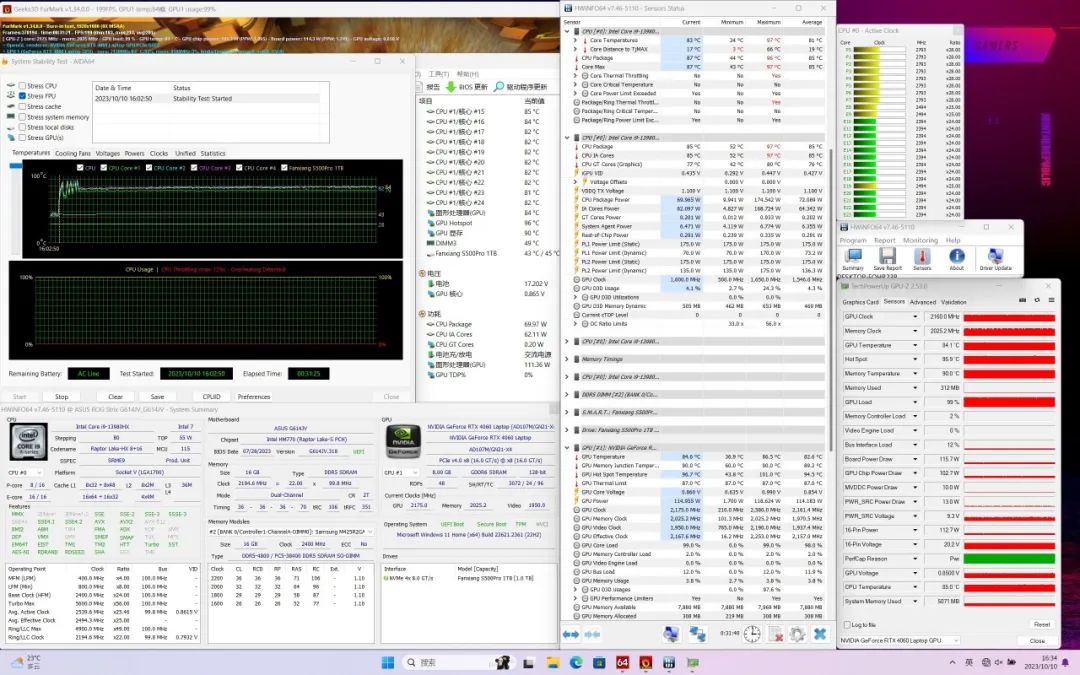Click the clock reset icon in sensors footer
This screenshot has height=675, width=1080.
(x=752, y=634)
